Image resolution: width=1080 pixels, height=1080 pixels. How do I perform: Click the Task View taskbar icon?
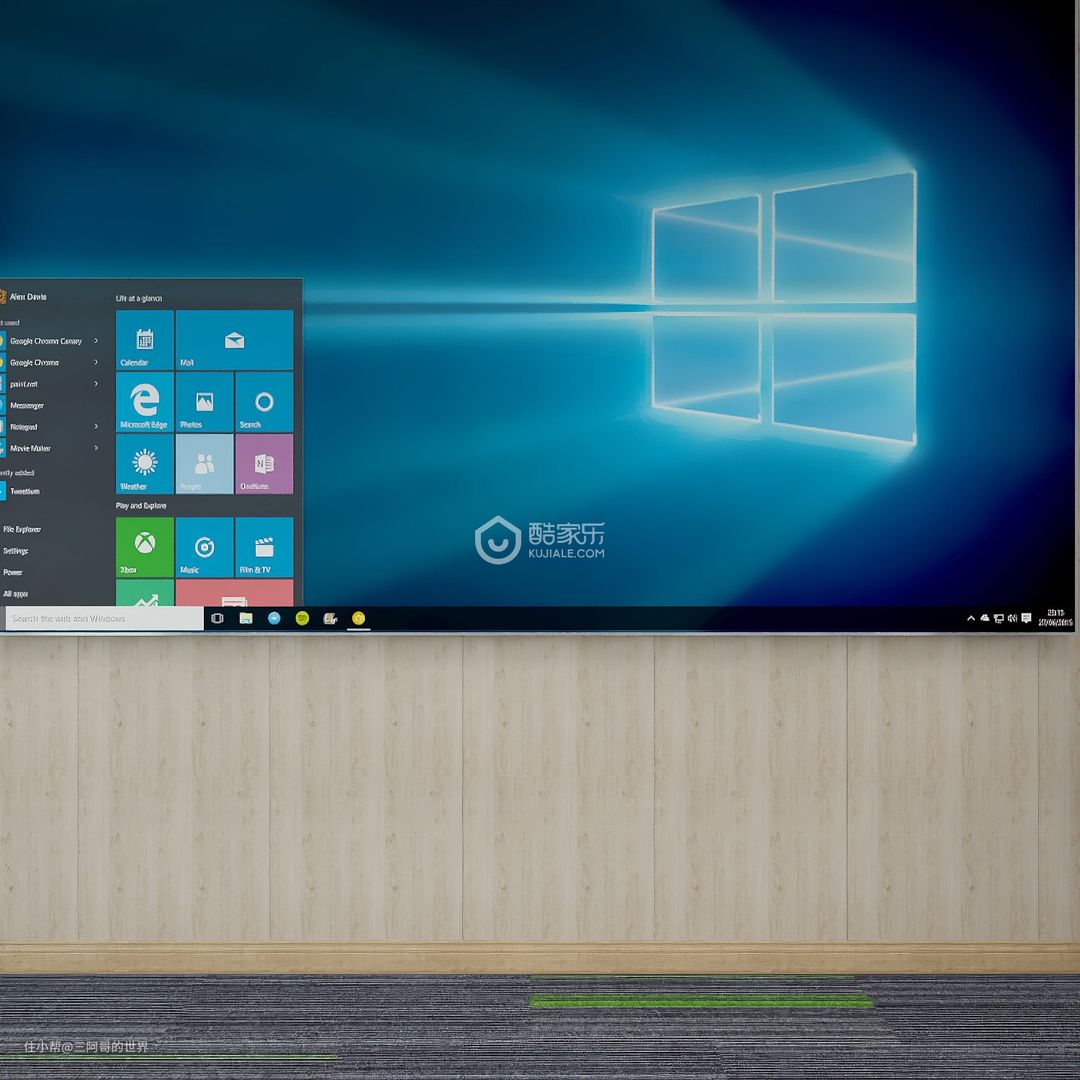(x=217, y=619)
